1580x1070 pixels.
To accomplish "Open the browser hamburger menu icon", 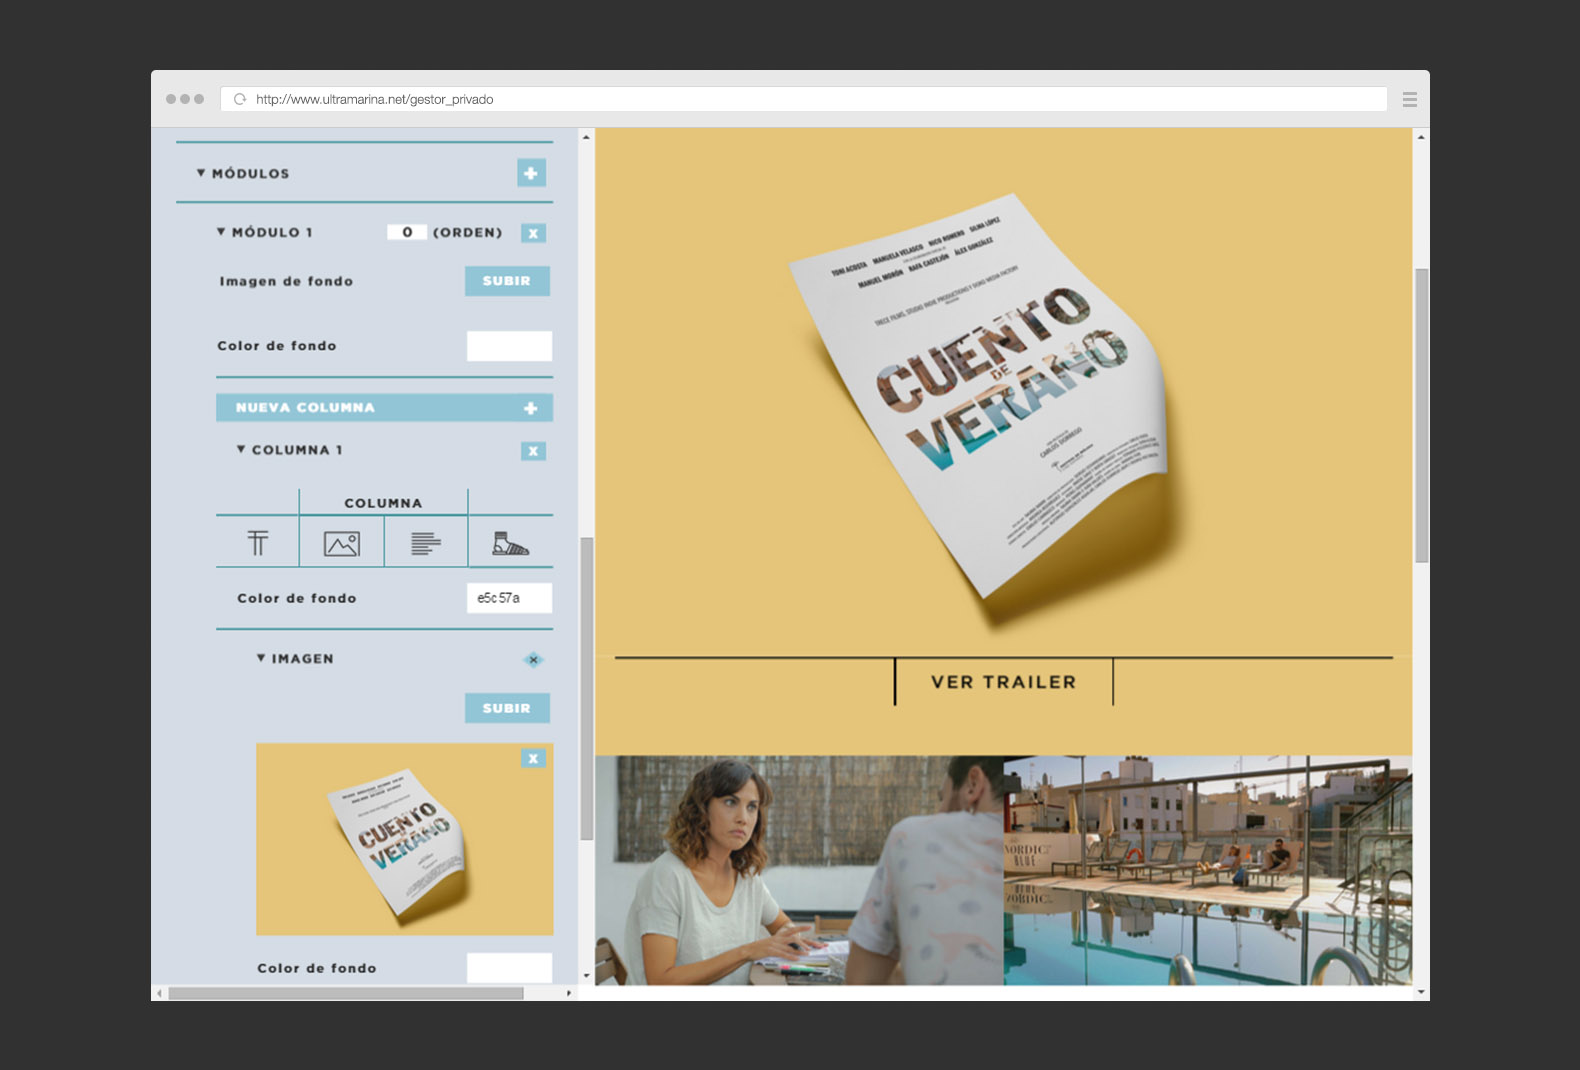I will (1410, 99).
